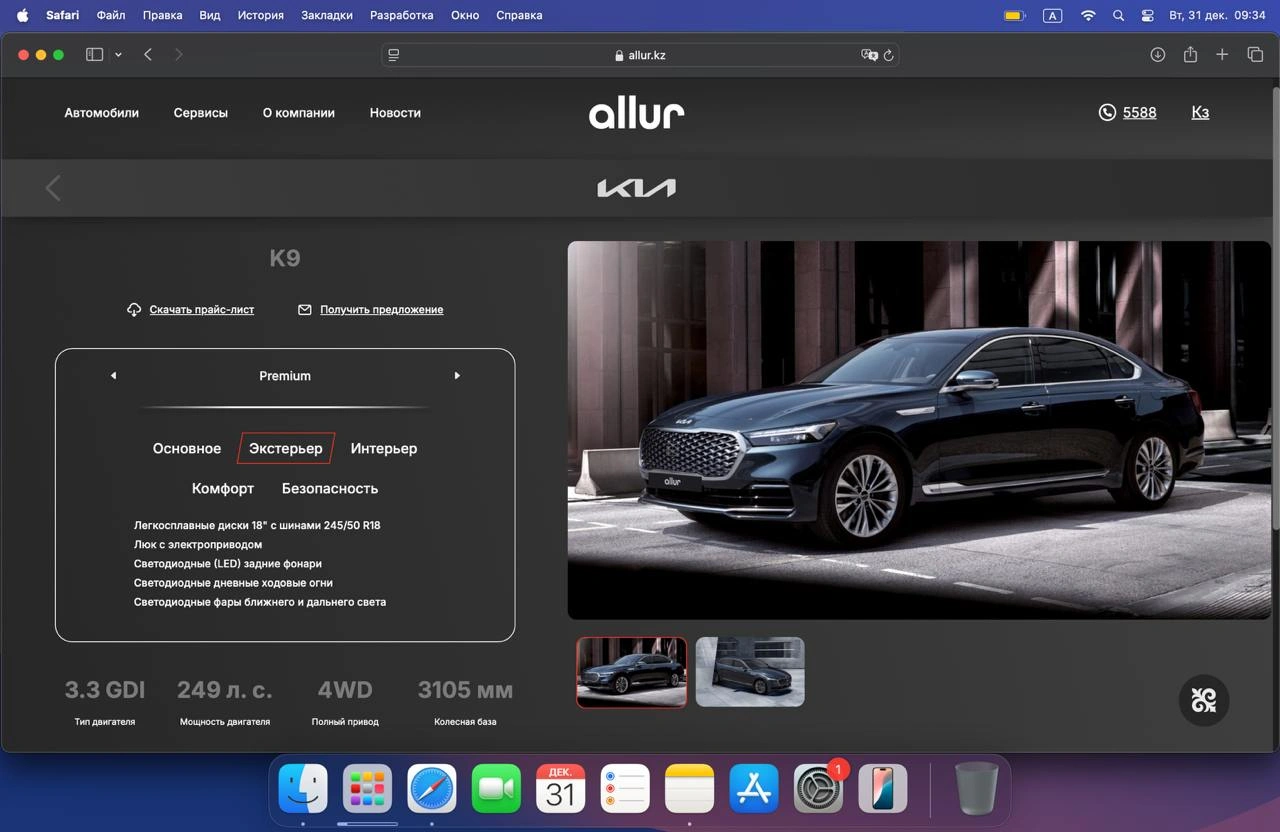Open the reader/page menu icon in address bar
The width and height of the screenshot is (1280, 832).
tap(394, 55)
